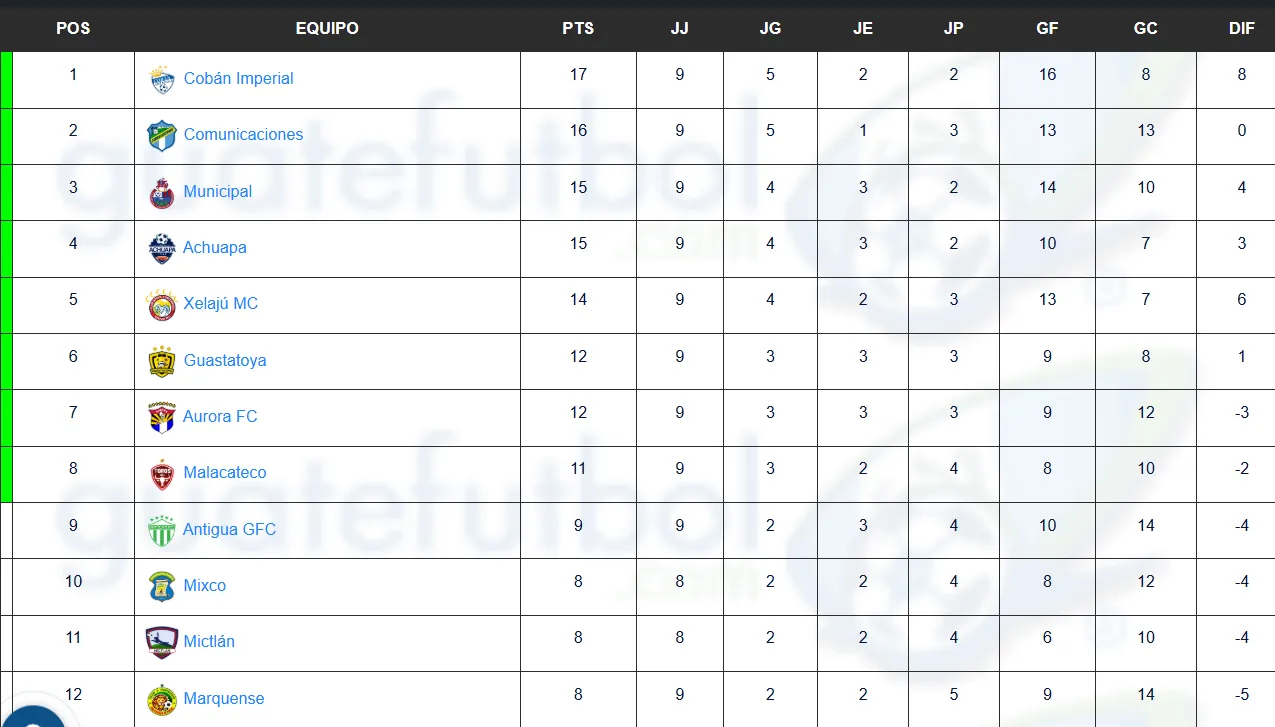The width and height of the screenshot is (1275, 727).
Task: Click the Comunicaciones club logo
Action: [162, 136]
